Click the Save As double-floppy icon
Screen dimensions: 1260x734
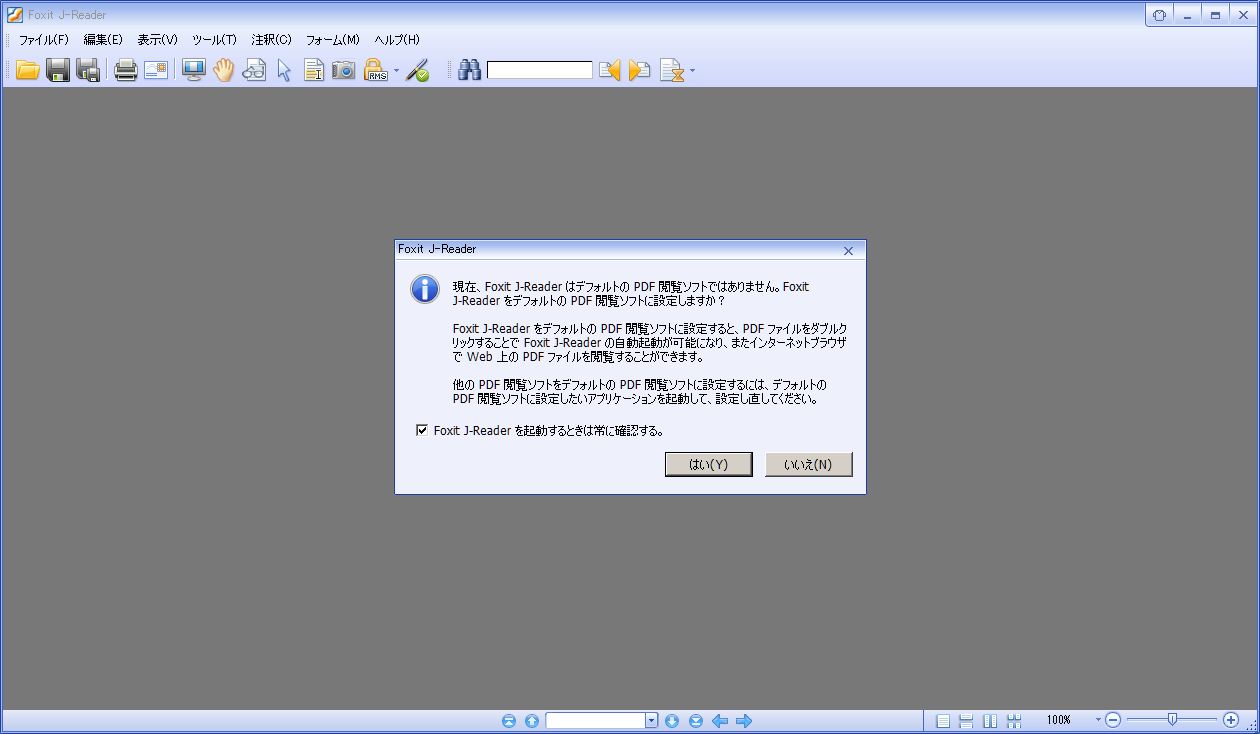coord(88,70)
